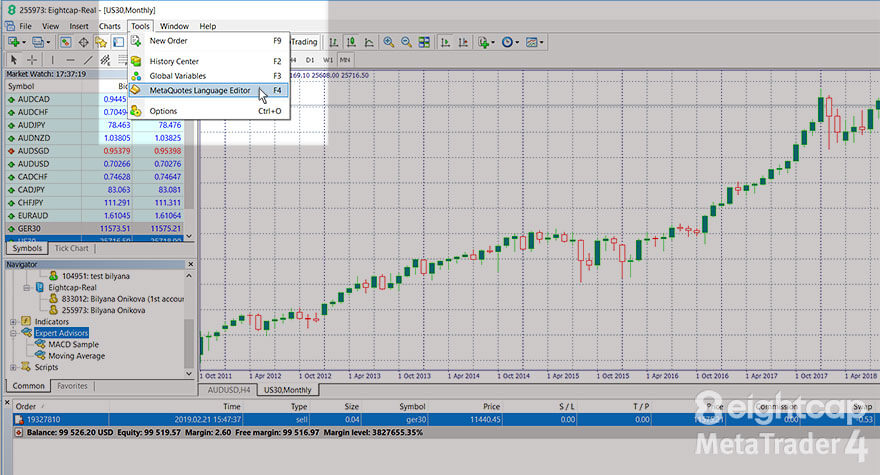The width and height of the screenshot is (880, 475).
Task: Select account 104951: test bilyana
Action: pyautogui.click(x=95, y=276)
